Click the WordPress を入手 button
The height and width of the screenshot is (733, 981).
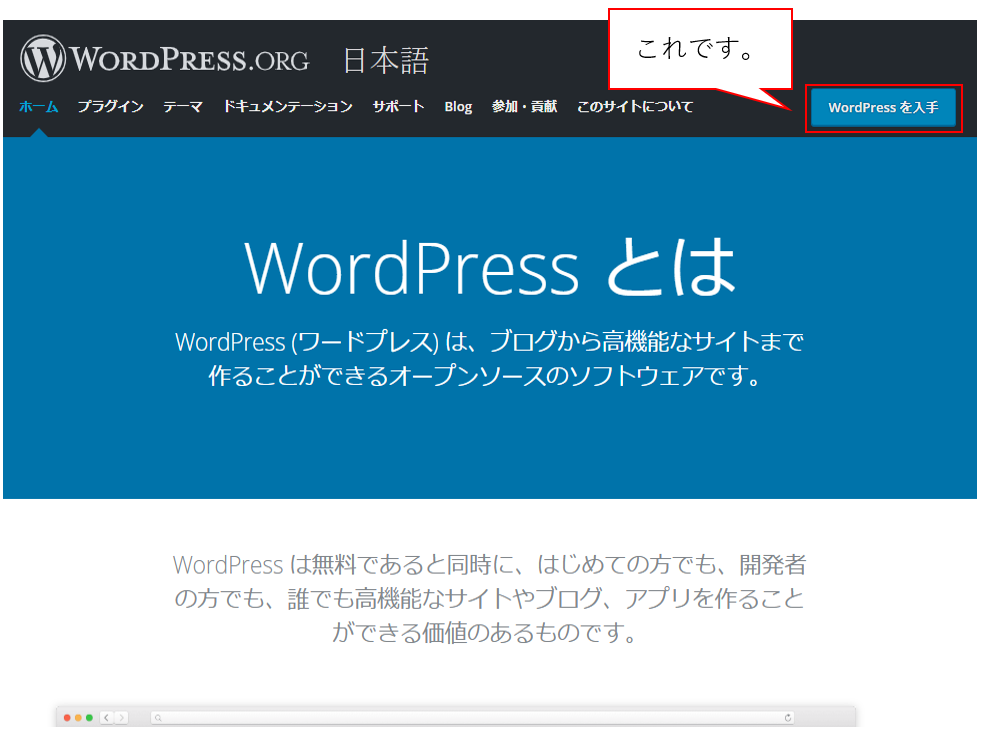[x=883, y=108]
